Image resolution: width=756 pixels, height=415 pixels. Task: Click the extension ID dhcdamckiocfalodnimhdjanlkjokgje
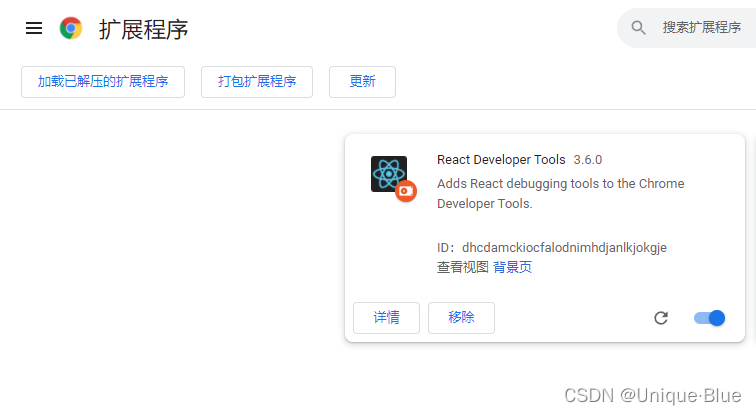coord(564,247)
